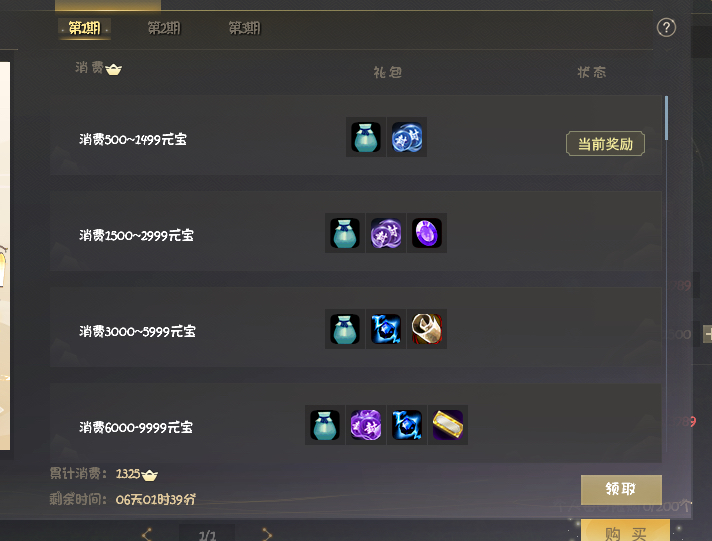Select purple seal flower in 6000-9999 row
Image resolution: width=712 pixels, height=541 pixels.
(366, 425)
